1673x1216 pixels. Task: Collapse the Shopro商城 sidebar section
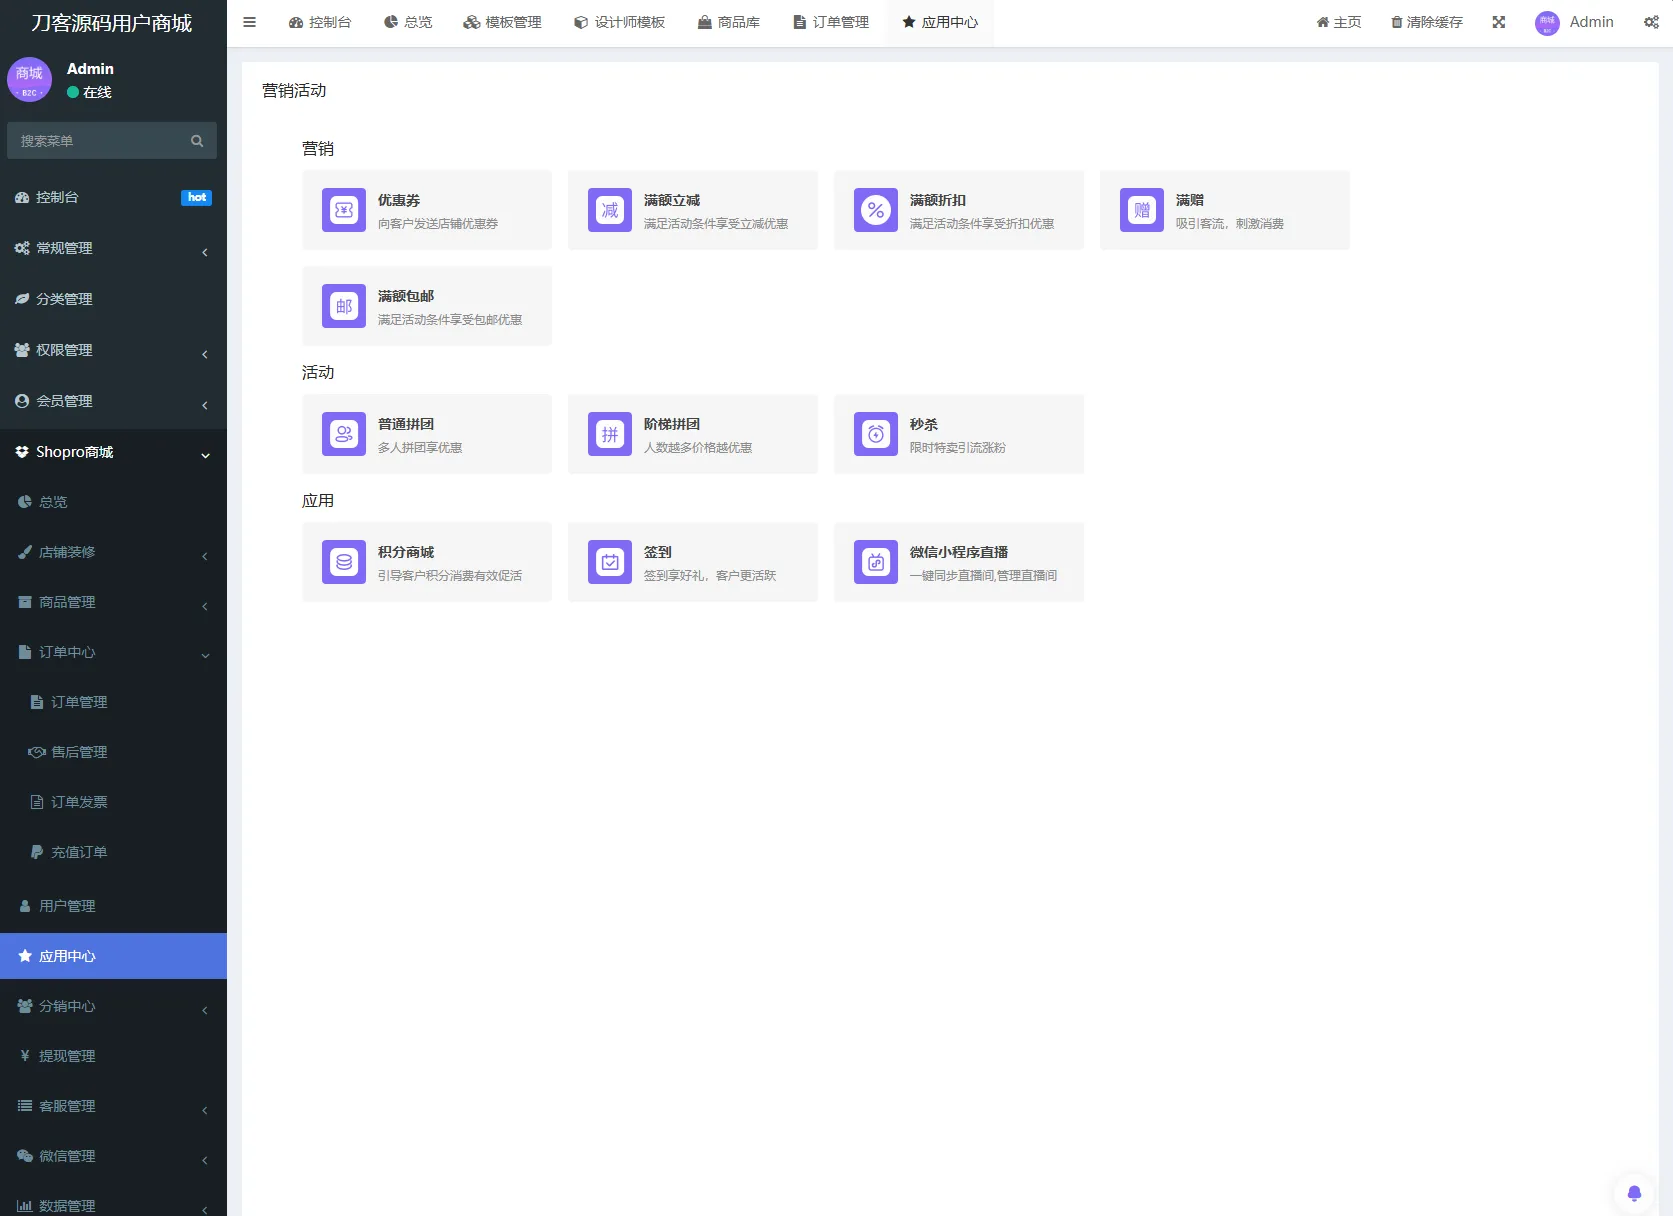[x=112, y=452]
